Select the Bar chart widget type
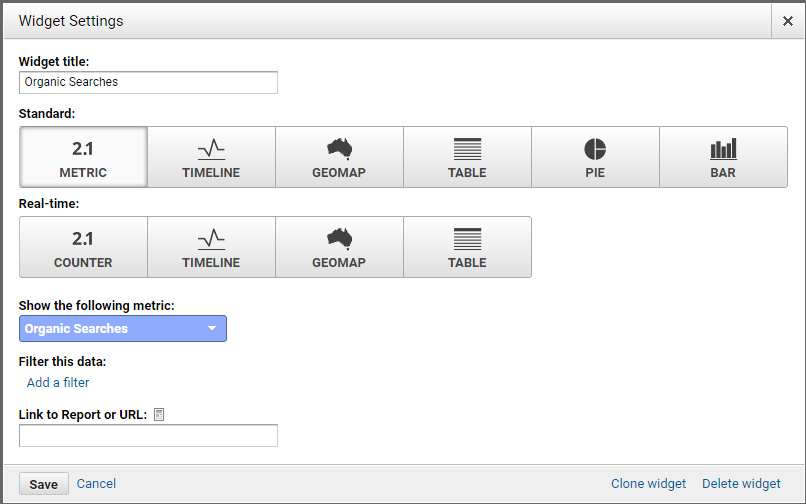 [x=723, y=157]
